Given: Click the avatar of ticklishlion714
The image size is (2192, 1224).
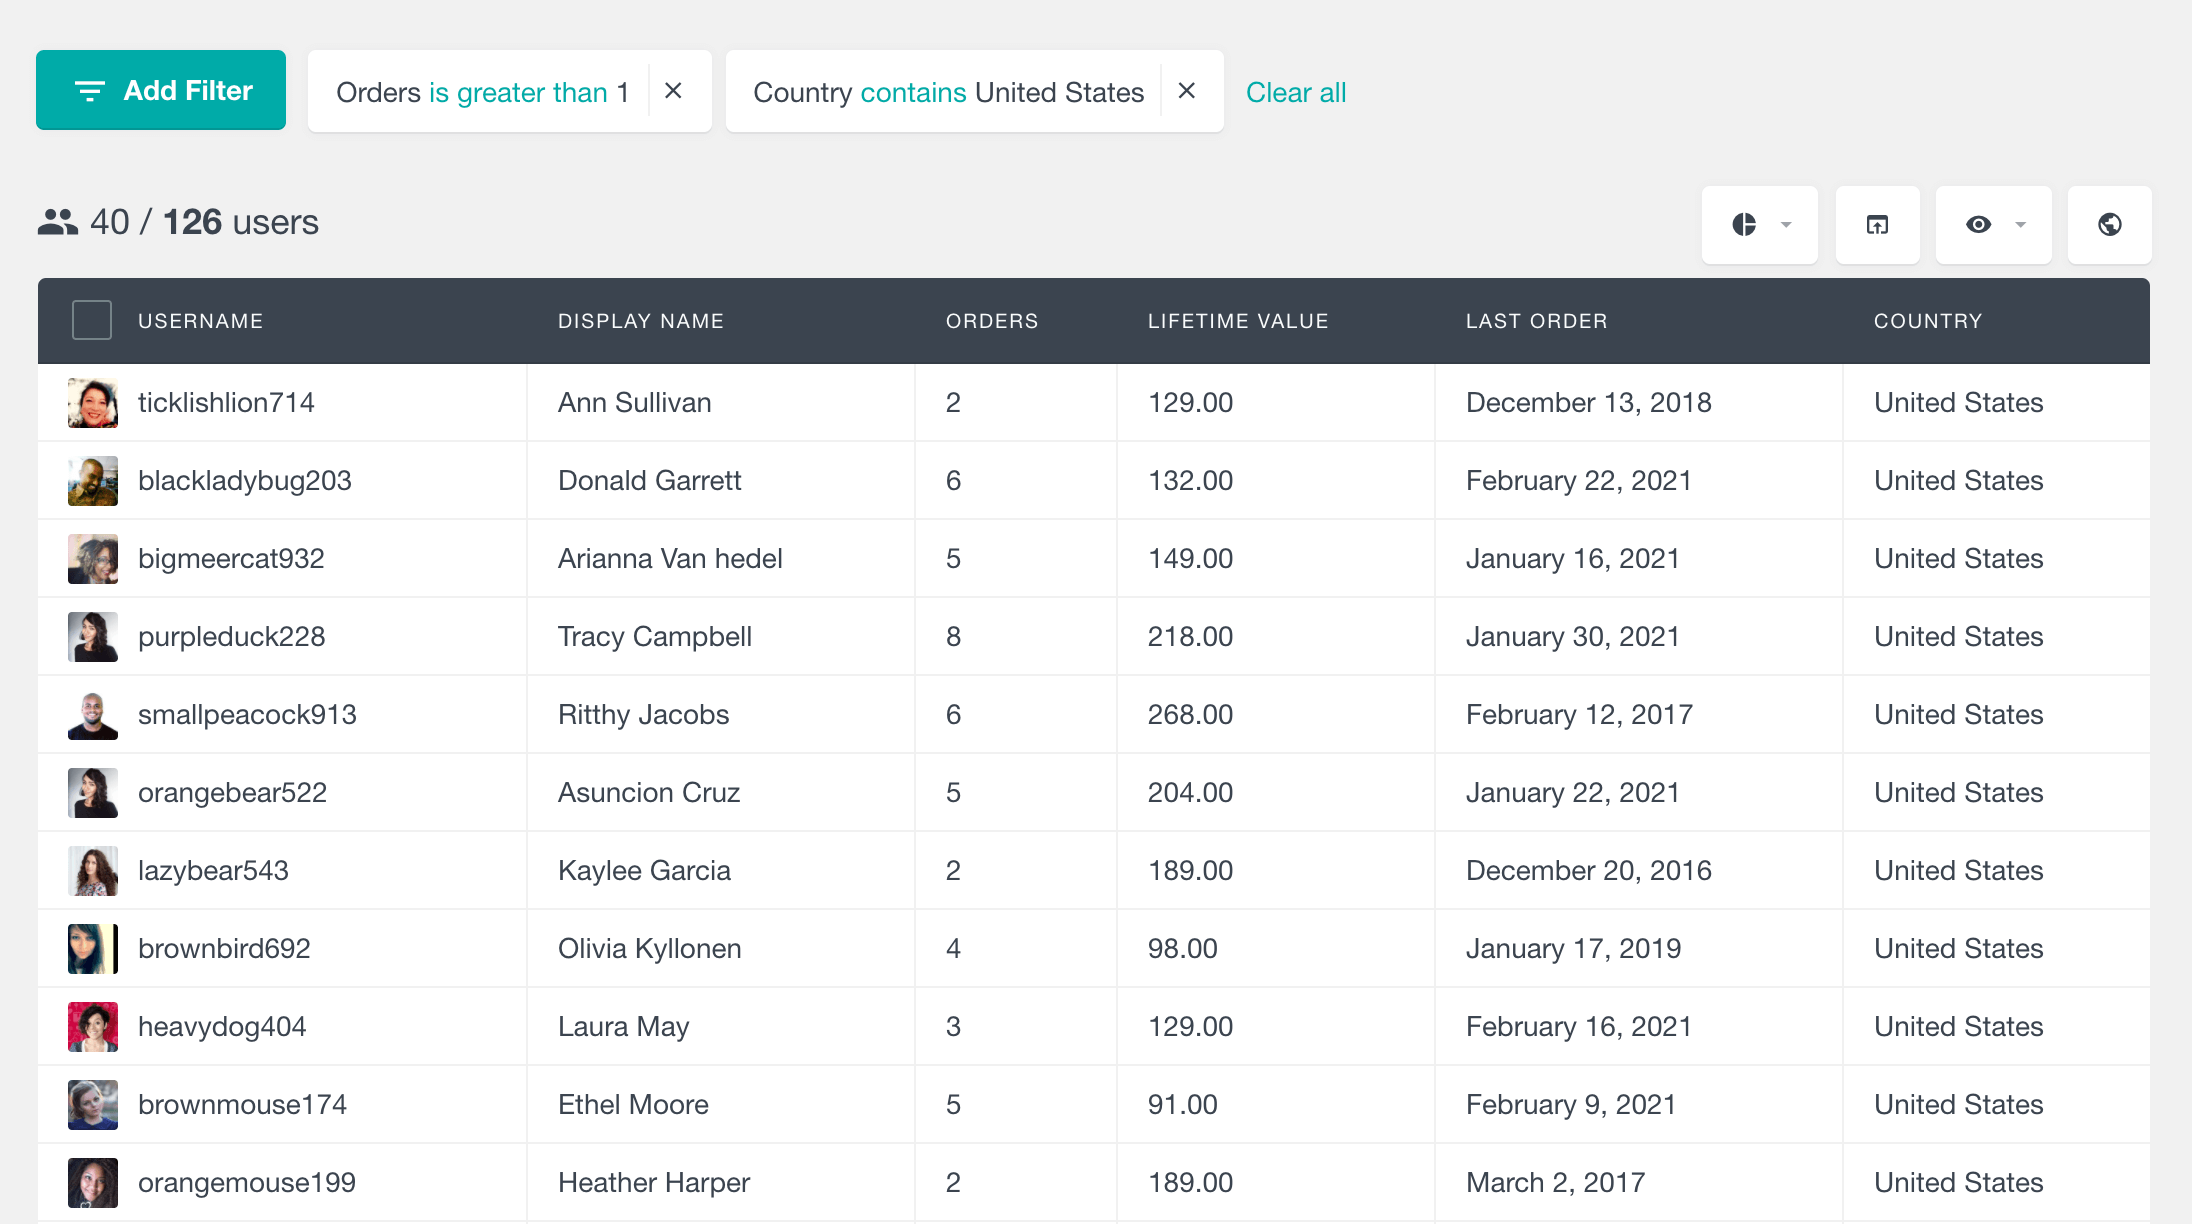Looking at the screenshot, I should pyautogui.click(x=93, y=403).
